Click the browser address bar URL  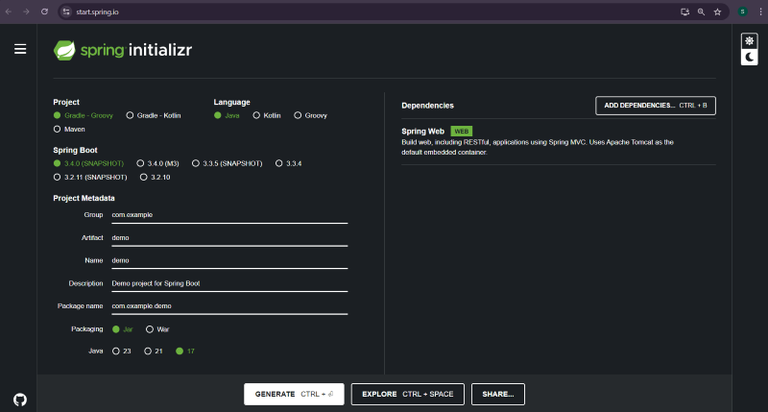pyautogui.click(x=97, y=12)
